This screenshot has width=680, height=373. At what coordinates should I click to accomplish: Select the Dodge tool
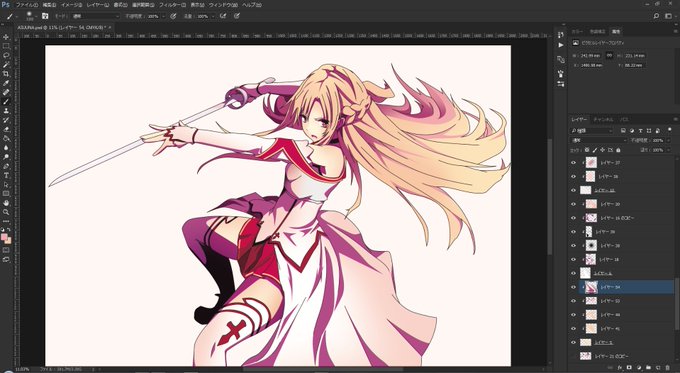tap(6, 157)
